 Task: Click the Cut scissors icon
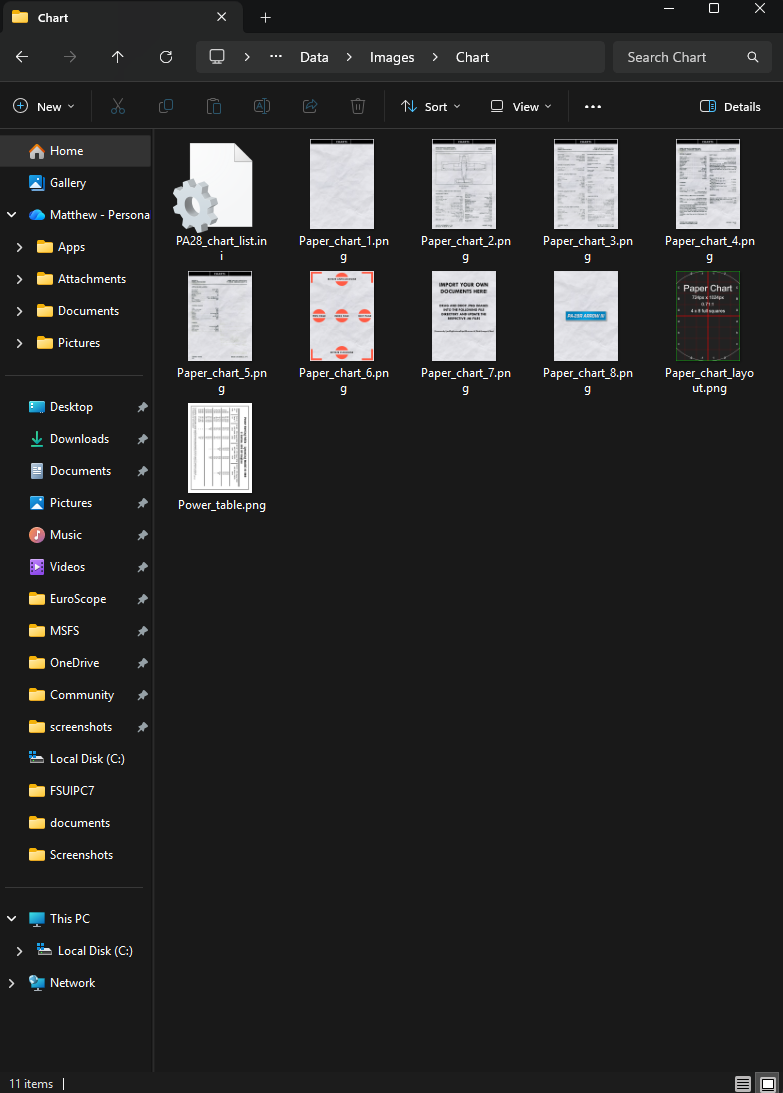coord(118,107)
